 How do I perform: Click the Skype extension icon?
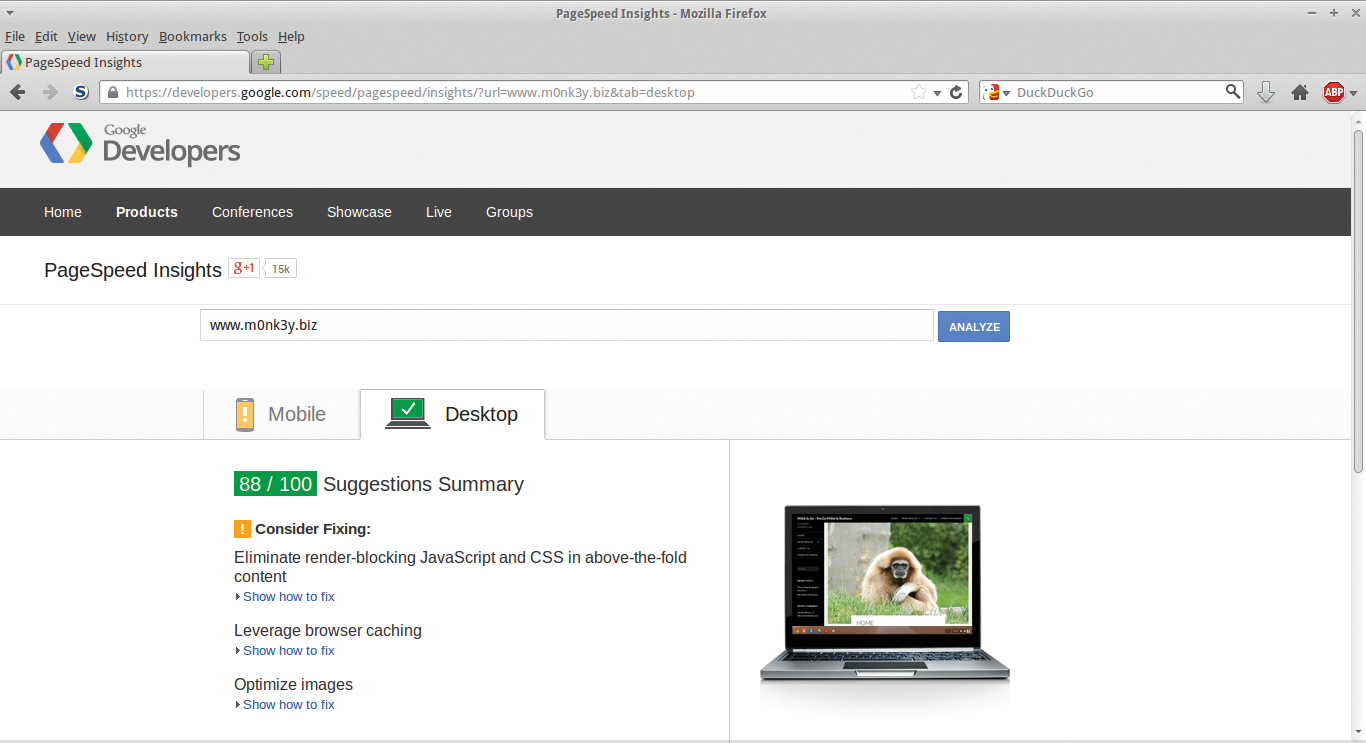coord(80,91)
